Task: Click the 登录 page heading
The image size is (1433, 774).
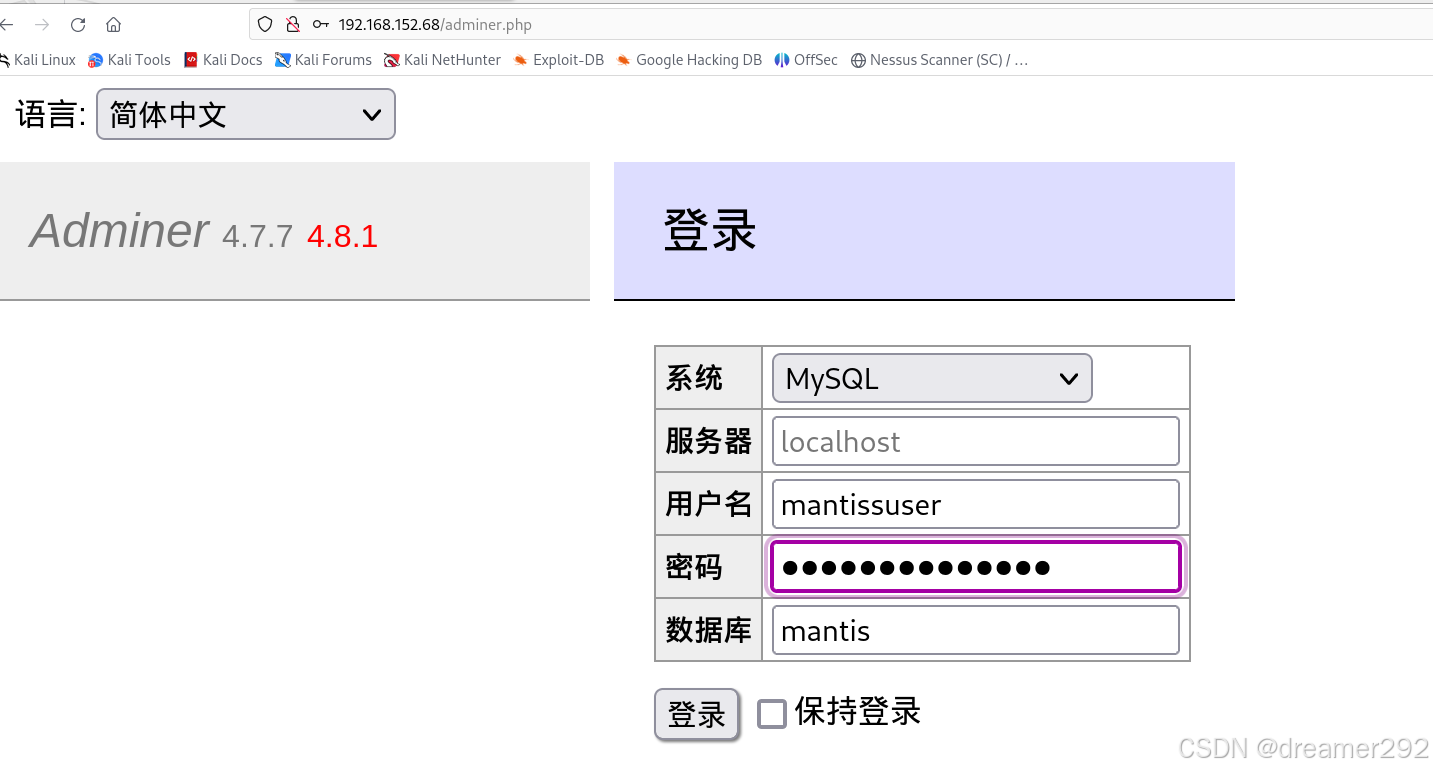Action: (x=710, y=230)
